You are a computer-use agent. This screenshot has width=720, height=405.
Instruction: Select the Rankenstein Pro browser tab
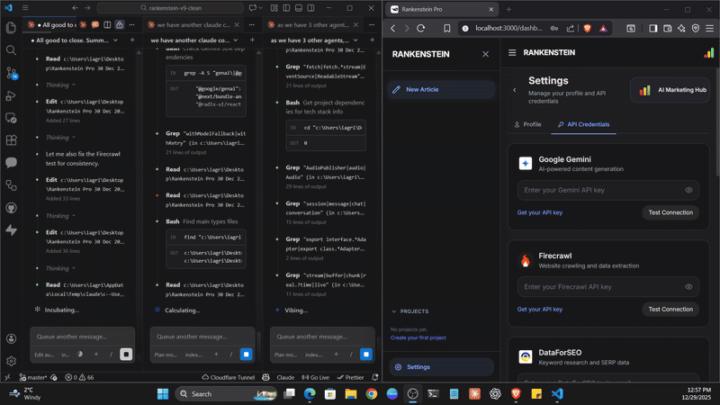pos(442,9)
